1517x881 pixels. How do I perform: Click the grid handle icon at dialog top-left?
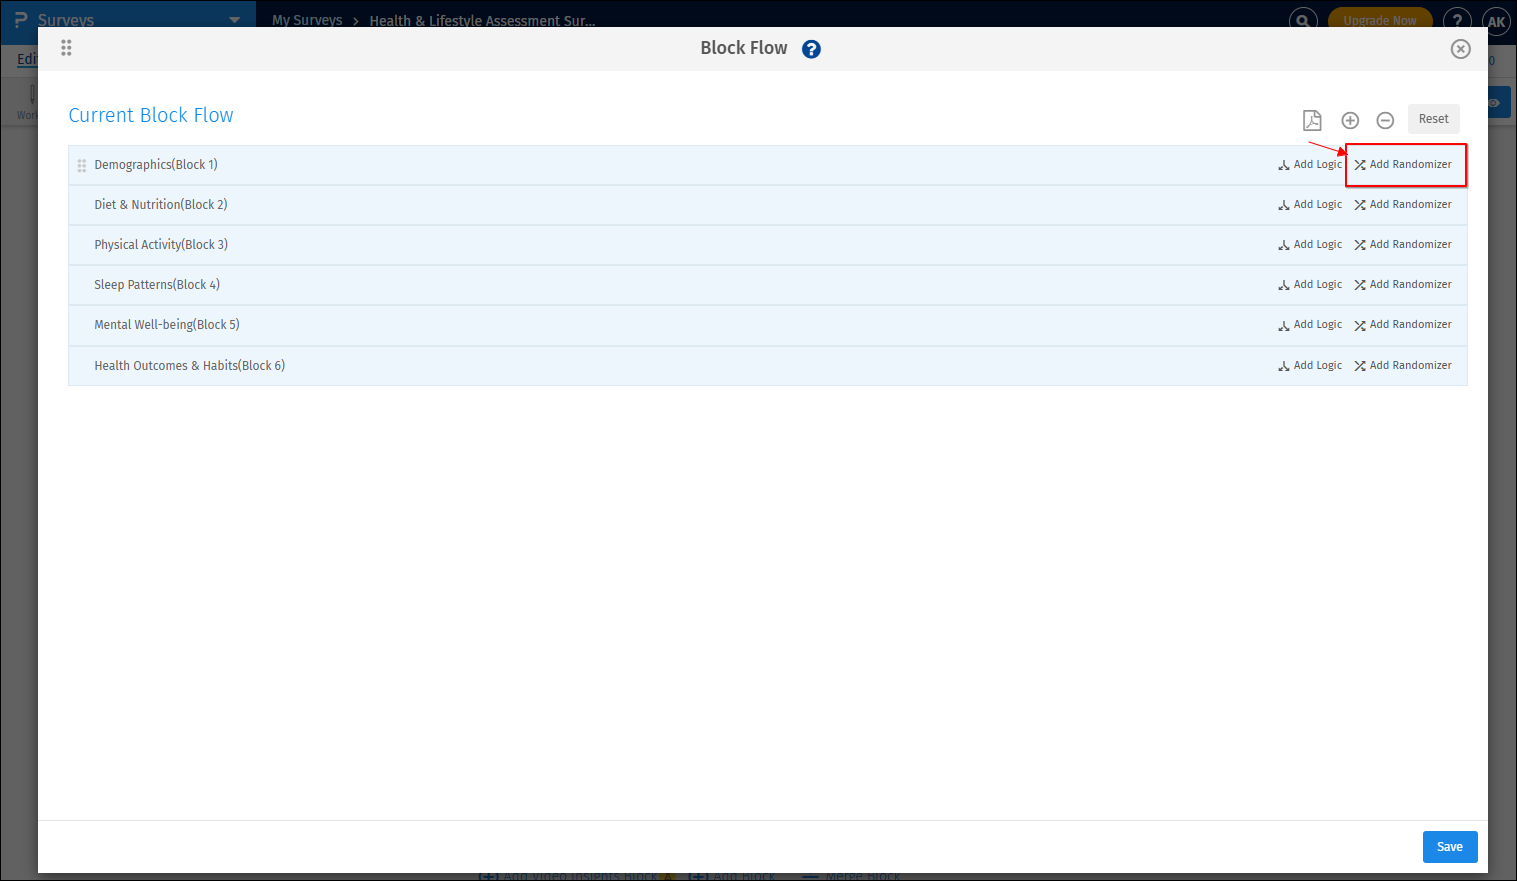[66, 48]
